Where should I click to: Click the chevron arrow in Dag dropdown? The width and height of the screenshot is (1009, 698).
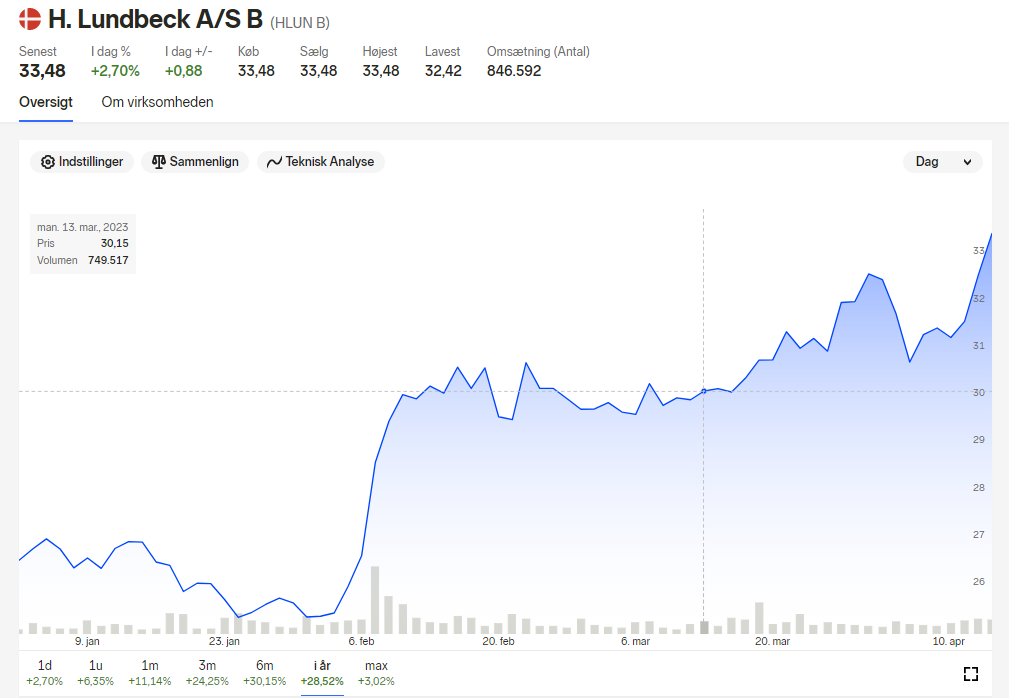pos(967,162)
